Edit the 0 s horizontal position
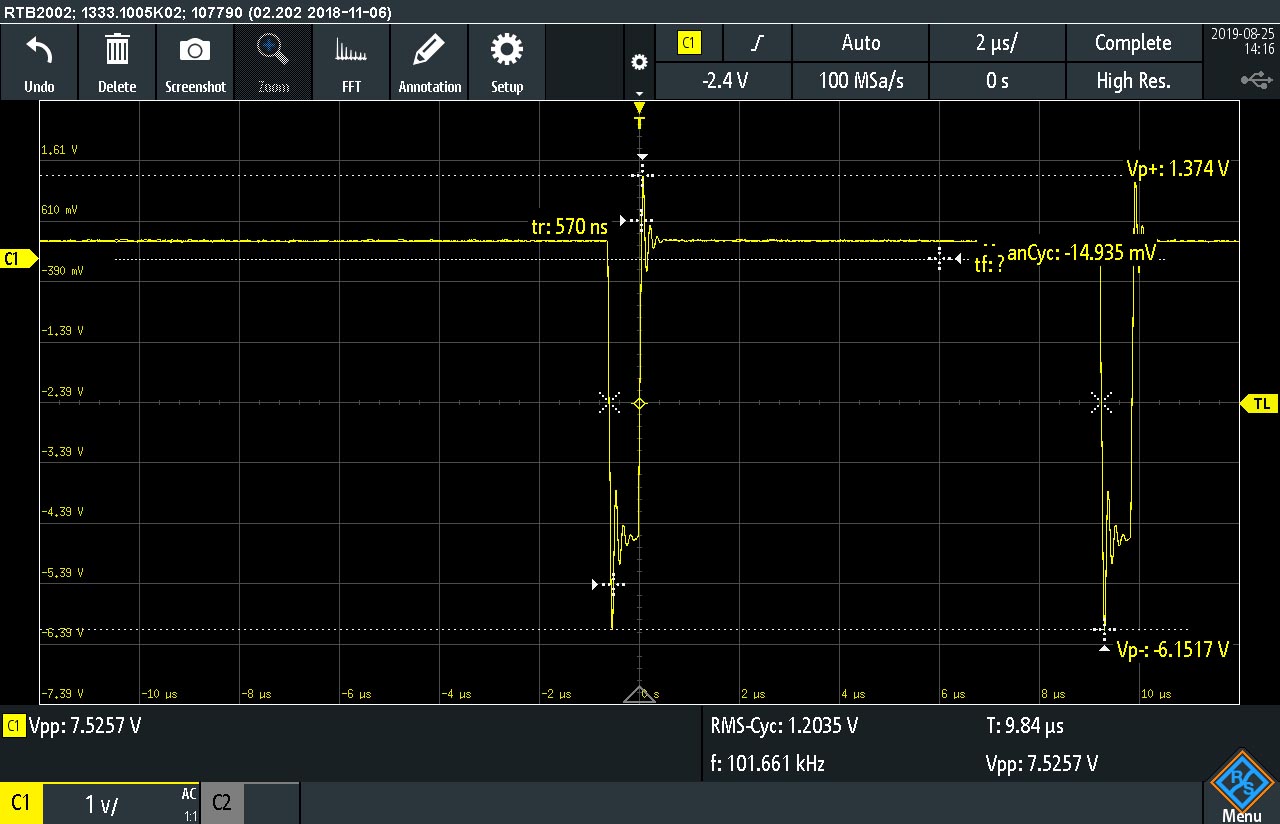 997,81
